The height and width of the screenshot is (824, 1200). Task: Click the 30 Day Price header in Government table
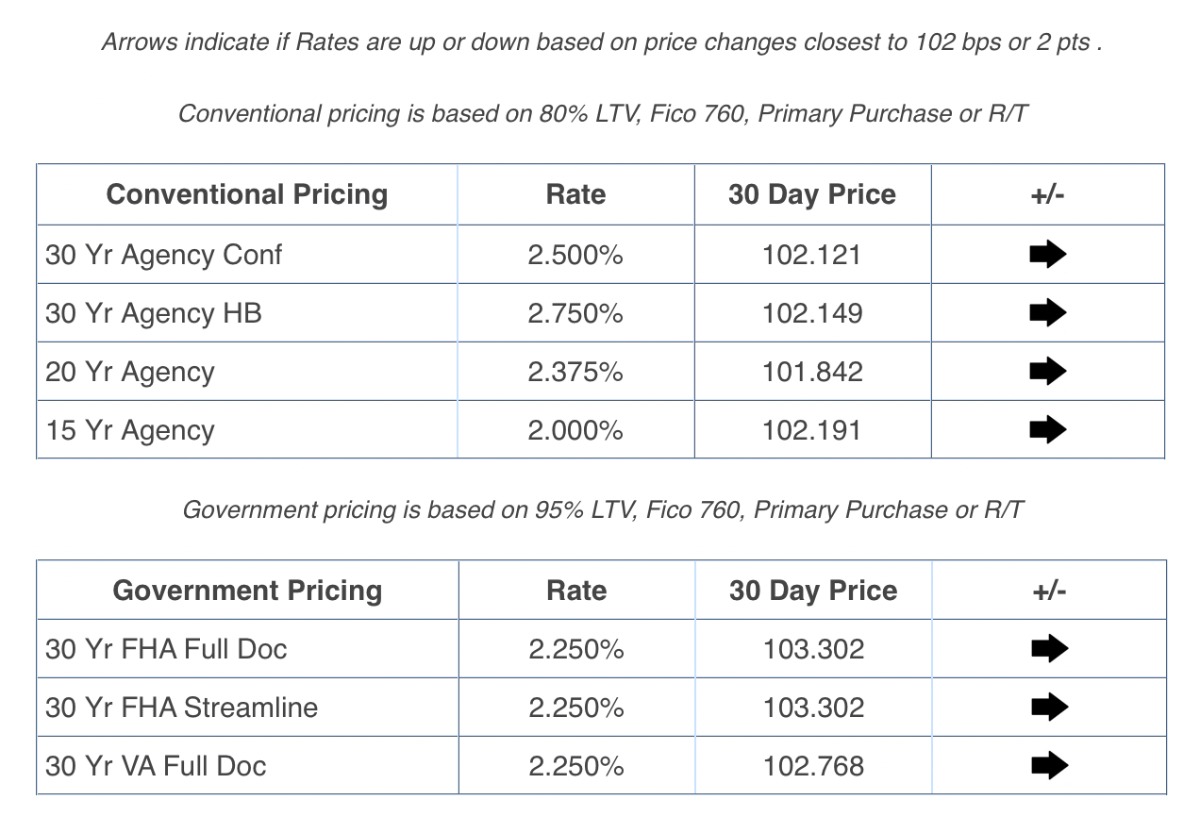click(x=813, y=590)
